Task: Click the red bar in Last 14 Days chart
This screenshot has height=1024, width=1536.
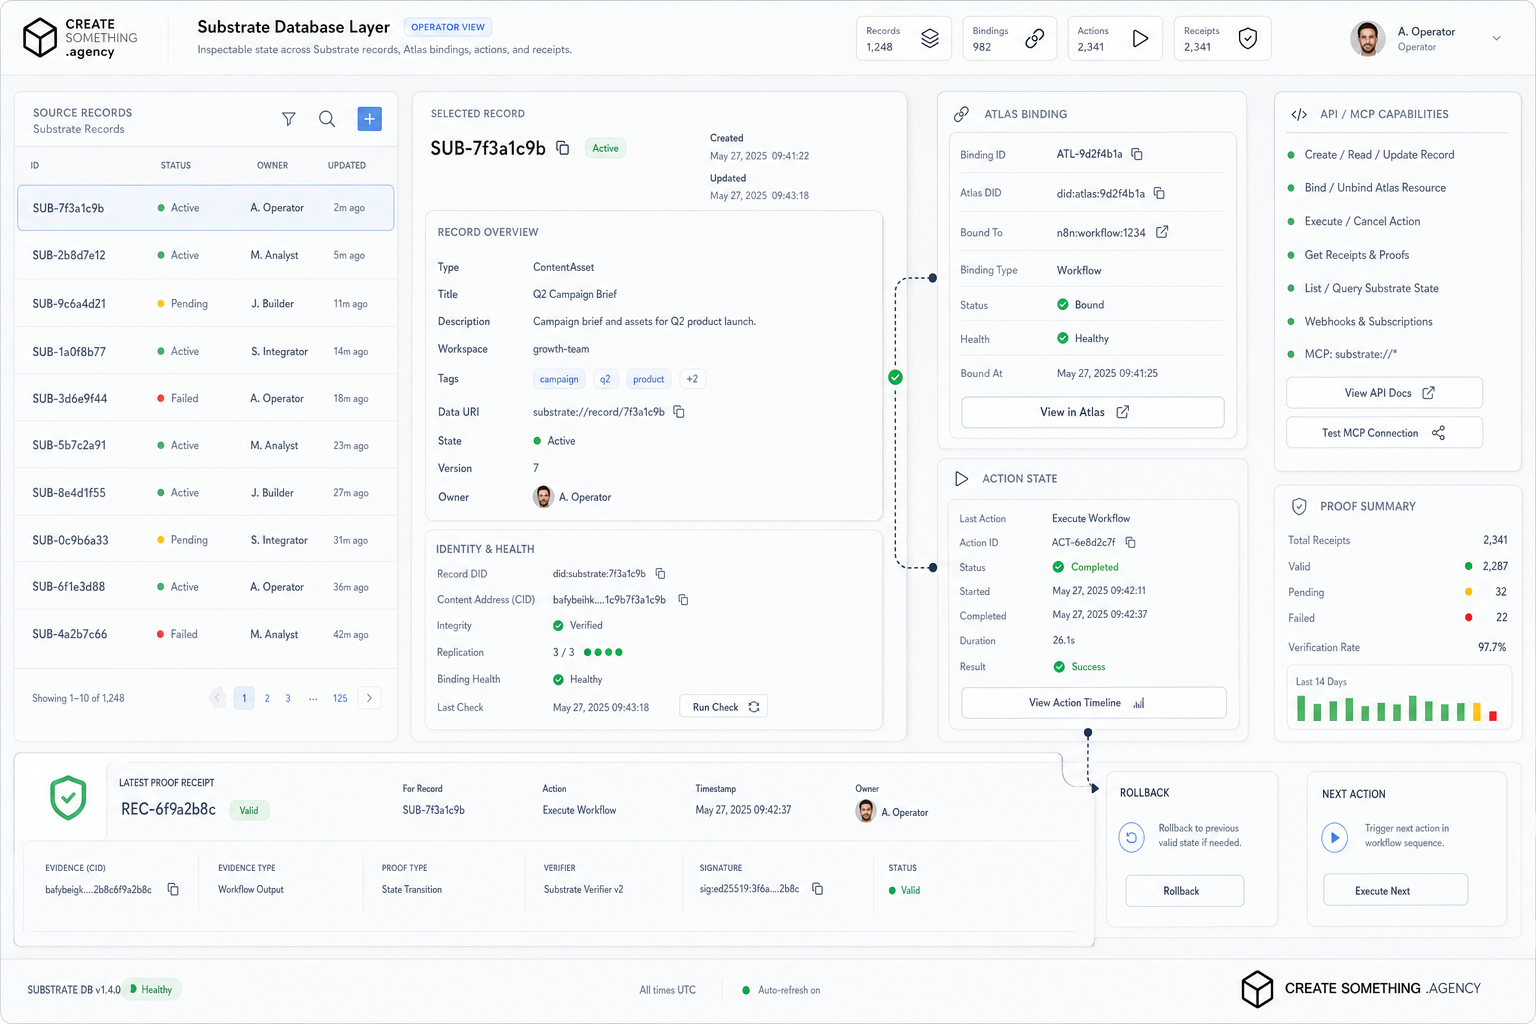Action: [1493, 715]
